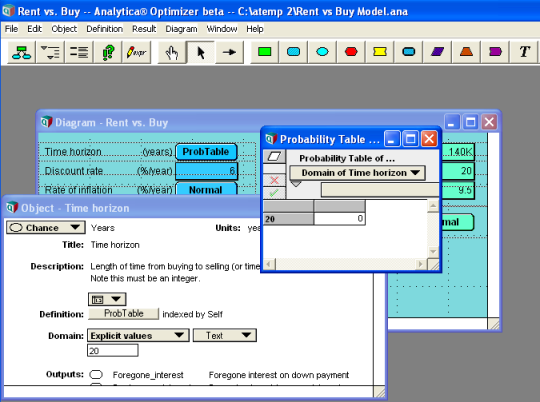Open the Window menu

pyautogui.click(x=222, y=29)
